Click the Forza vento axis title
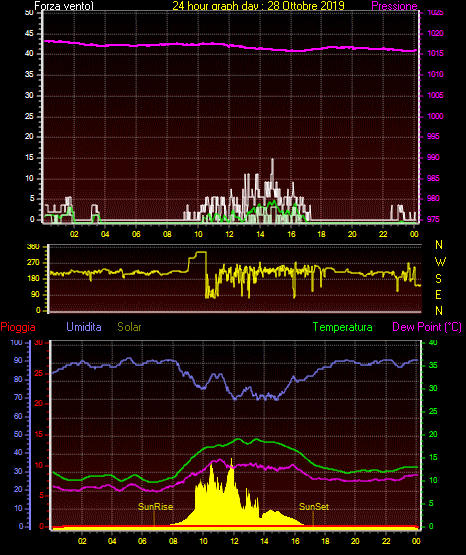 click(64, 6)
